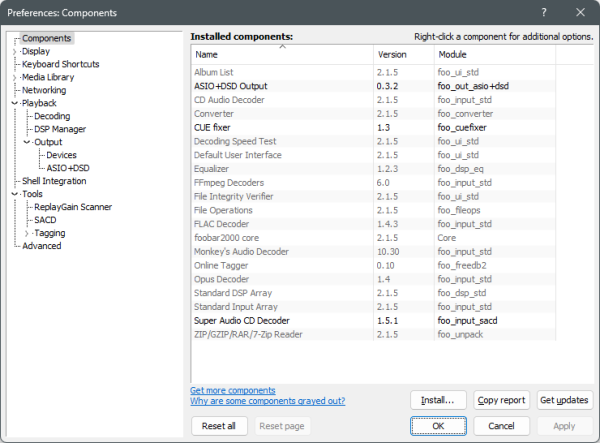
Task: Select Components in the preferences tree
Action: point(46,38)
